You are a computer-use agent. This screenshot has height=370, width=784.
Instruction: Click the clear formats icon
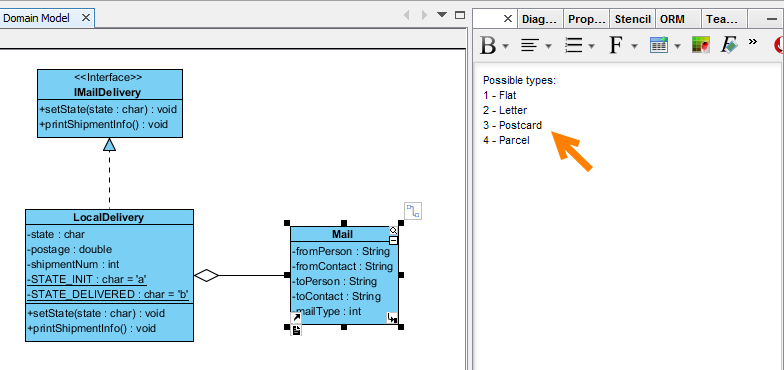click(x=729, y=45)
